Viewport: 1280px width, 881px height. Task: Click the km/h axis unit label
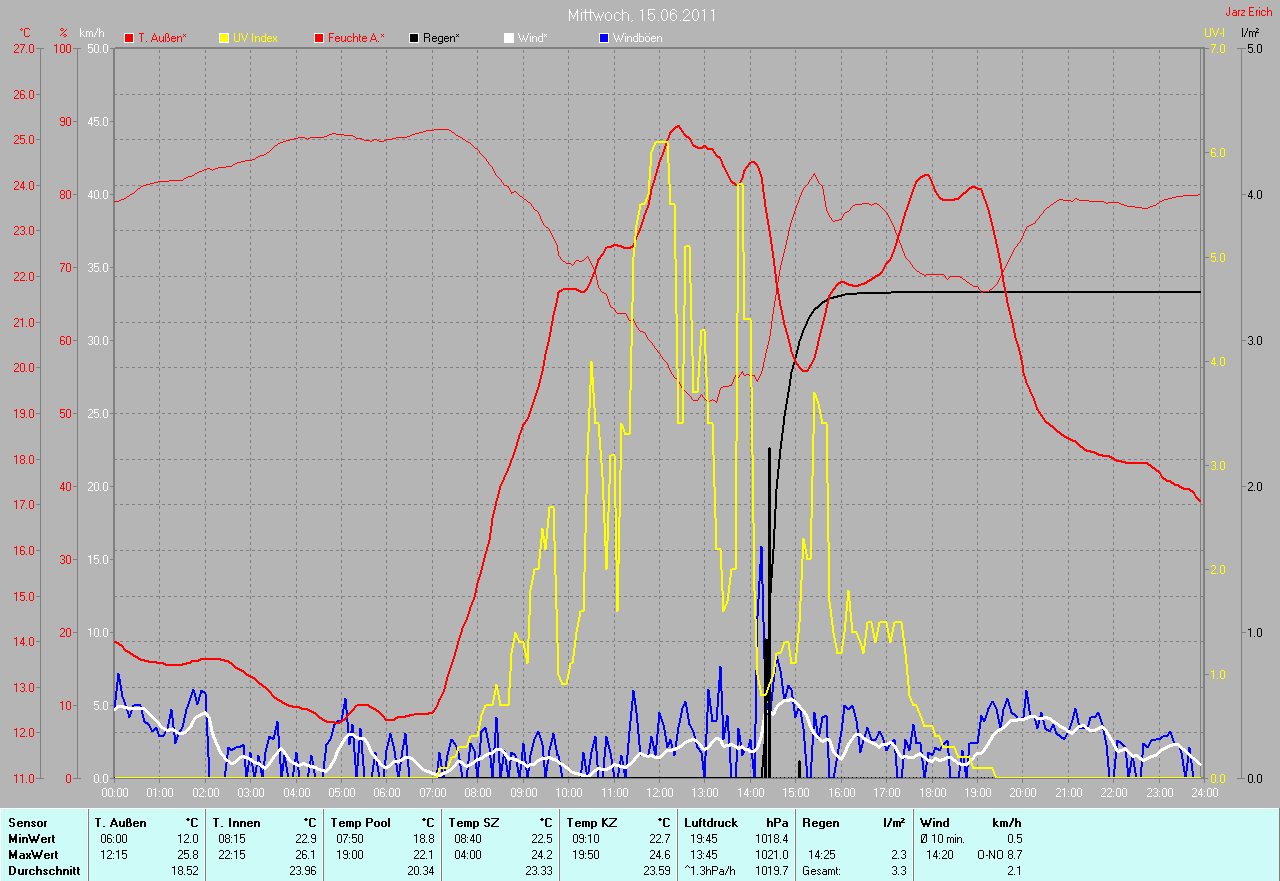click(92, 33)
